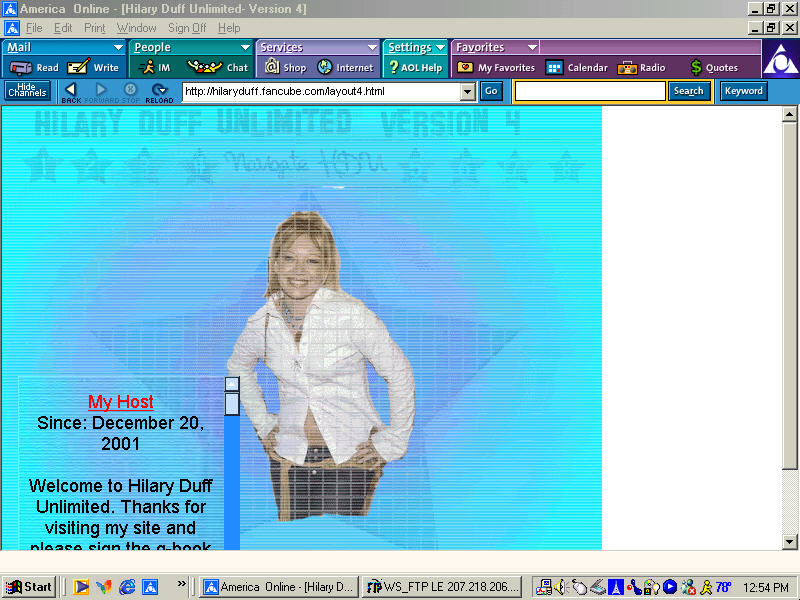Launch the Internet globe item
Viewport: 800px width, 600px height.
coord(345,67)
